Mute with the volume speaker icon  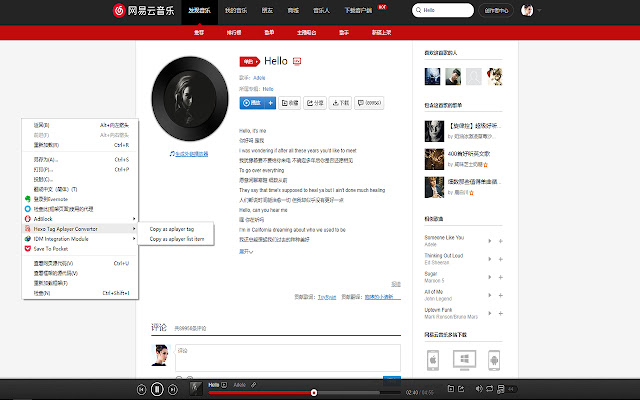[x=479, y=389]
